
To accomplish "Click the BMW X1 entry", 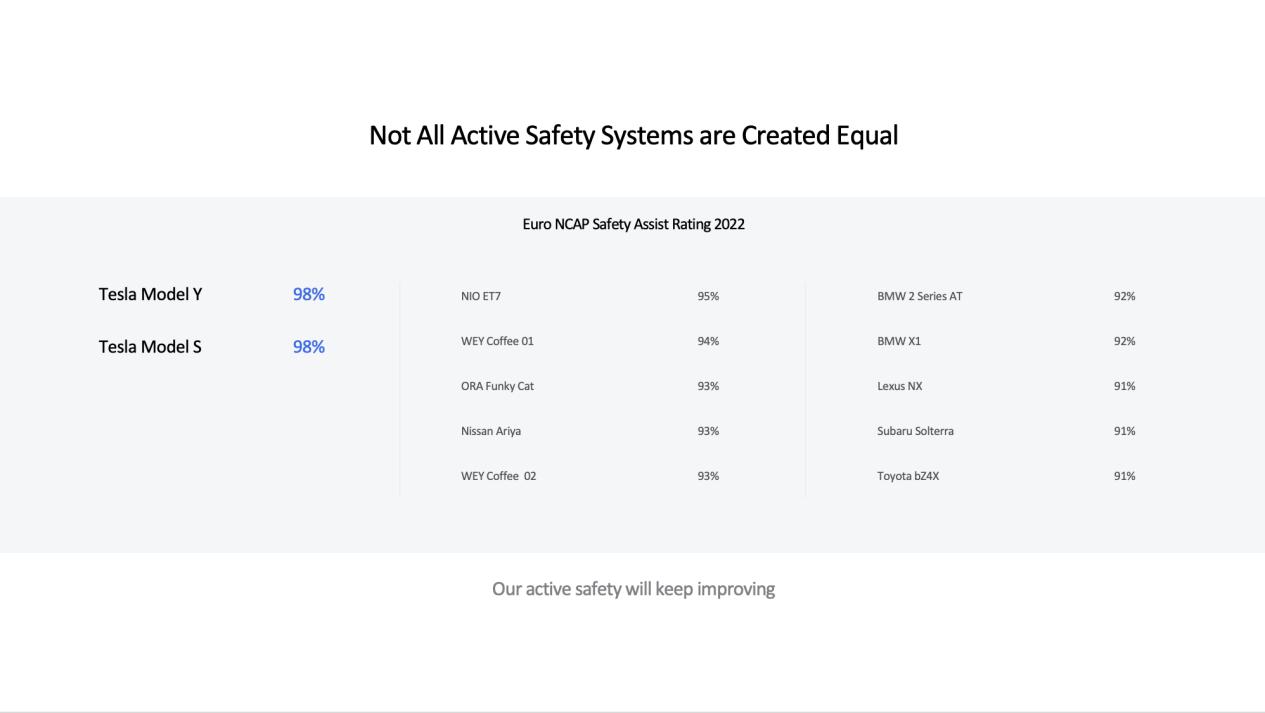I will pyautogui.click(x=899, y=341).
